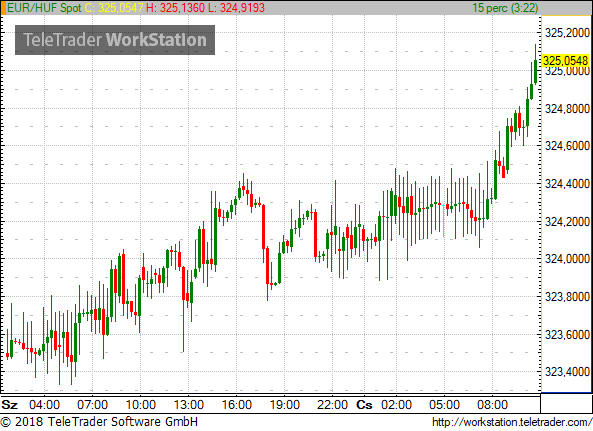Image resolution: width=593 pixels, height=431 pixels.
Task: Click the 325,2000 price axis label
Action: [567, 33]
